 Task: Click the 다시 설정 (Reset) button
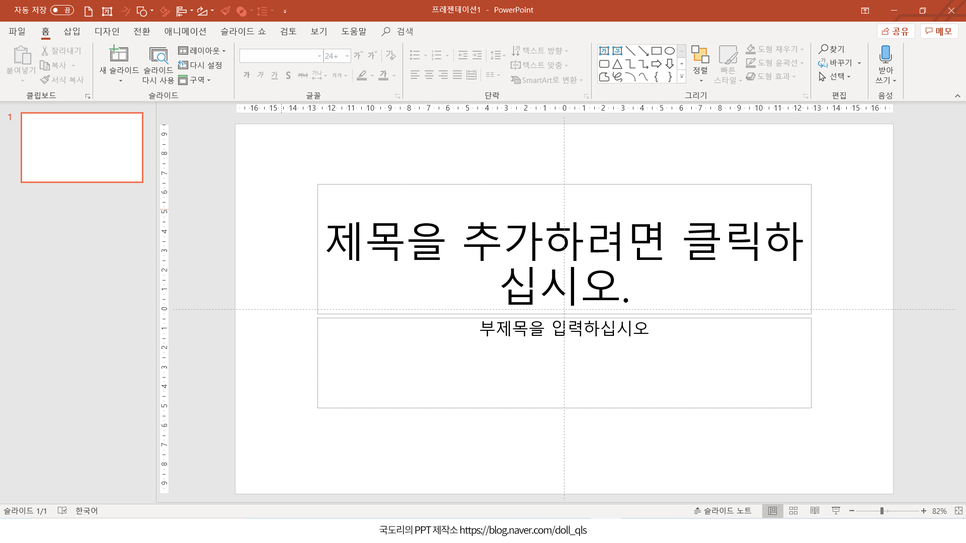200,65
